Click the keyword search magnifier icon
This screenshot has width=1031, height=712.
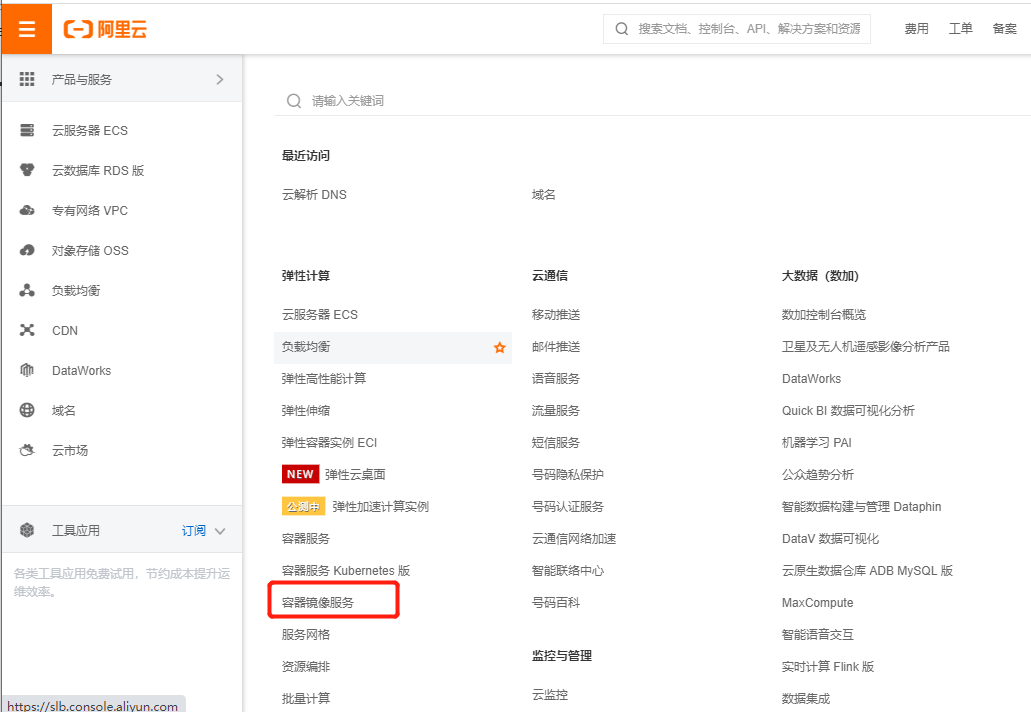coord(294,101)
